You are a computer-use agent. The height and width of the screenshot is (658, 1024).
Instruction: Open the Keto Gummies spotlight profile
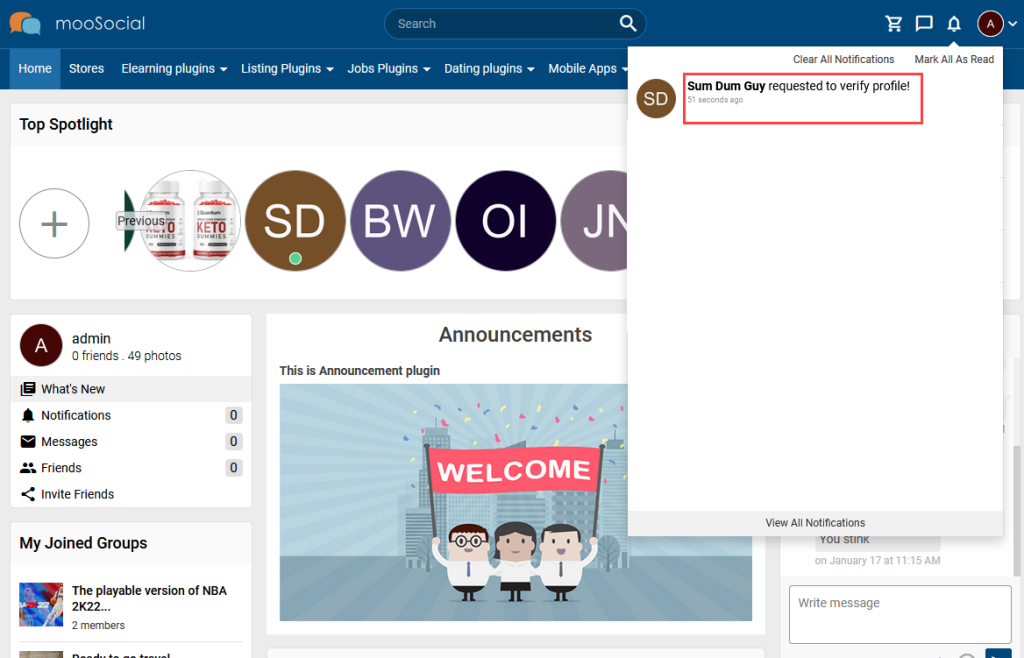pyautogui.click(x=191, y=221)
